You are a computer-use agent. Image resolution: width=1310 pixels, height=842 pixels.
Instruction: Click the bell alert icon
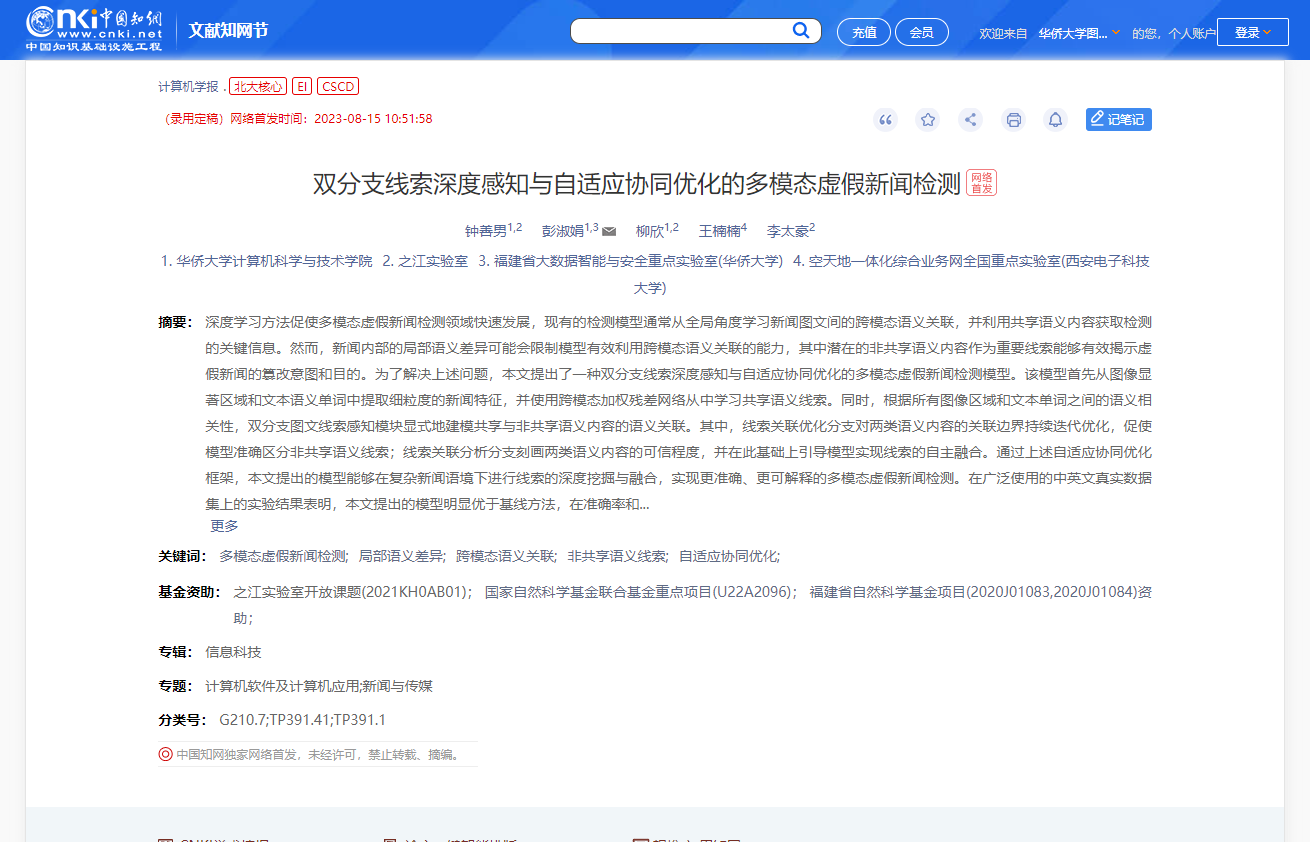click(x=1055, y=120)
